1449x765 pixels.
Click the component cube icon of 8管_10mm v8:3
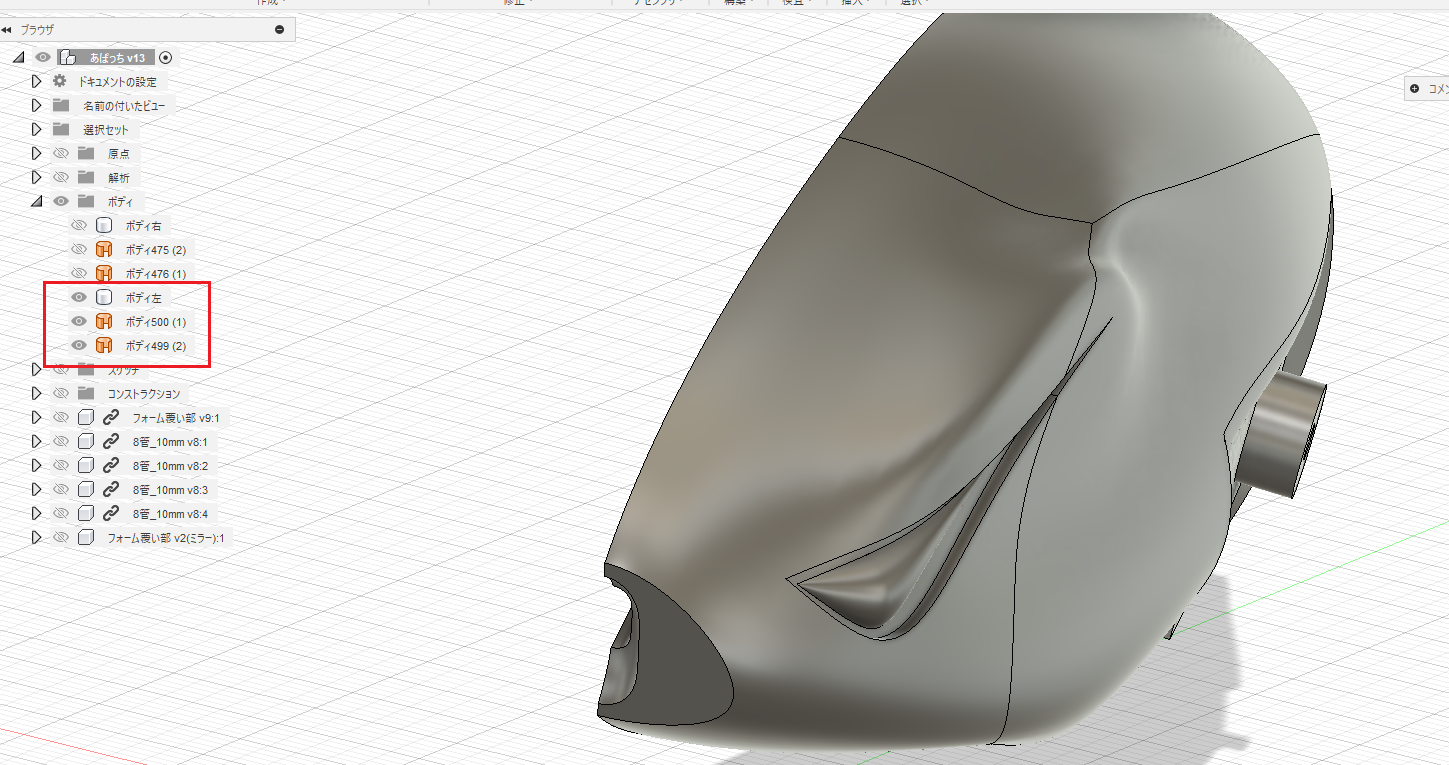pyautogui.click(x=86, y=489)
